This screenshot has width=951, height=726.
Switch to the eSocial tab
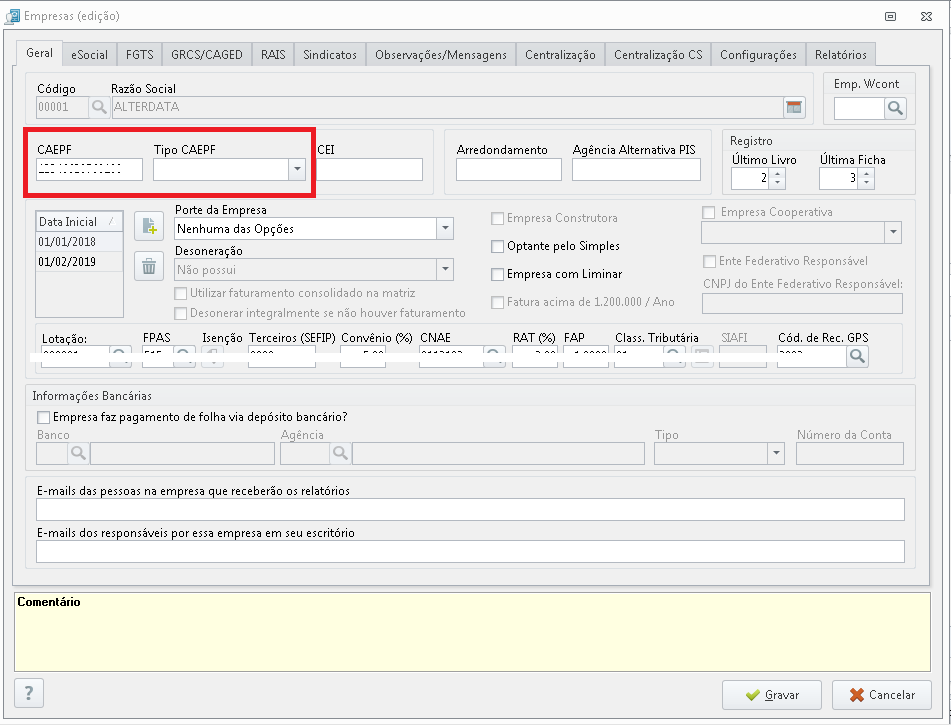[89, 55]
